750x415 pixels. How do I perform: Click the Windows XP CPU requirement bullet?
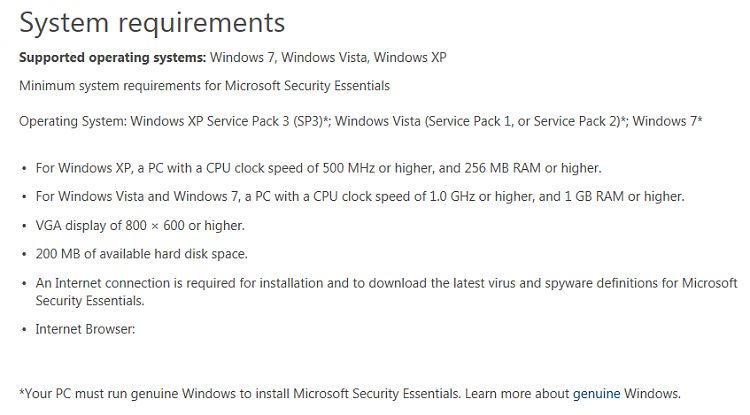(319, 168)
